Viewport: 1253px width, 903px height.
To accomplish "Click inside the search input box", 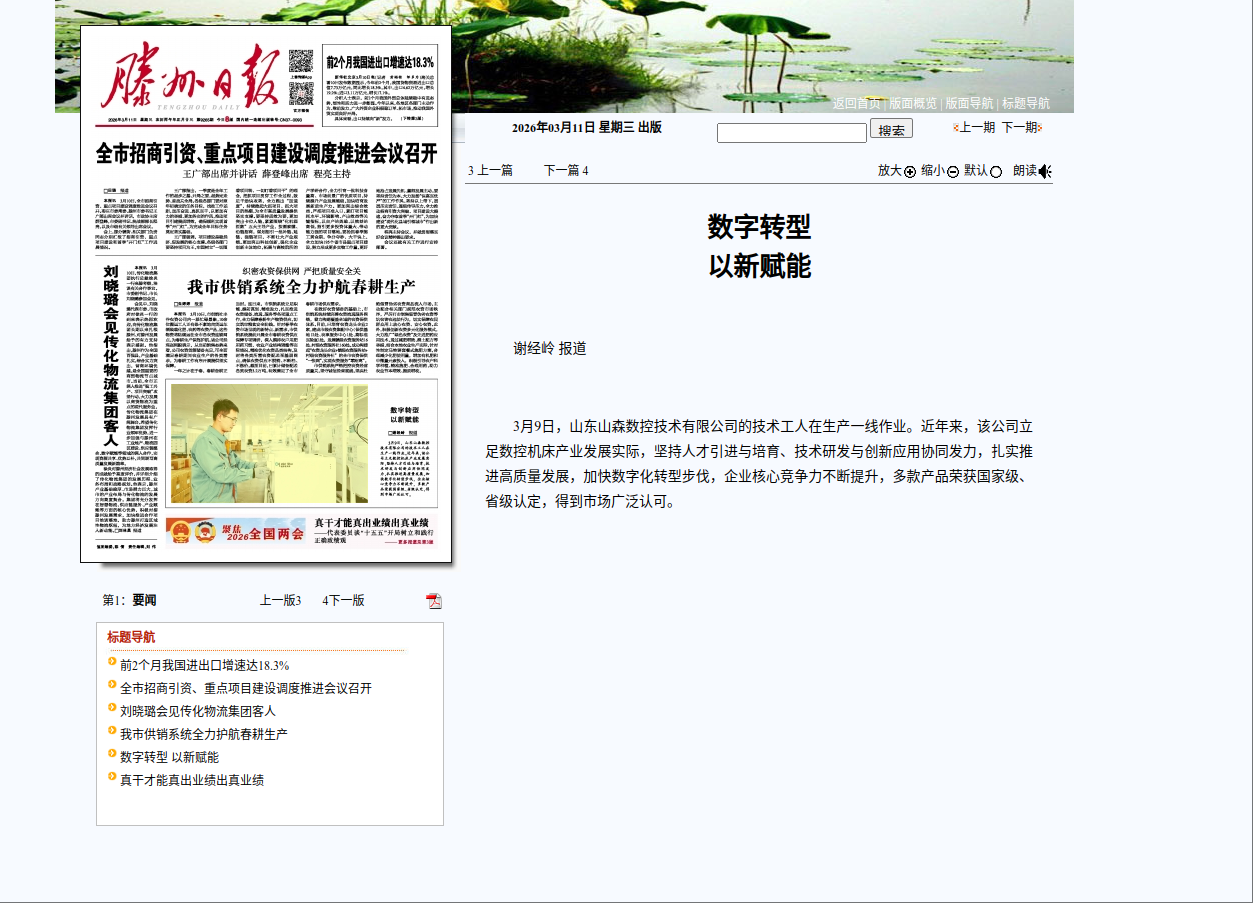I will click(791, 131).
